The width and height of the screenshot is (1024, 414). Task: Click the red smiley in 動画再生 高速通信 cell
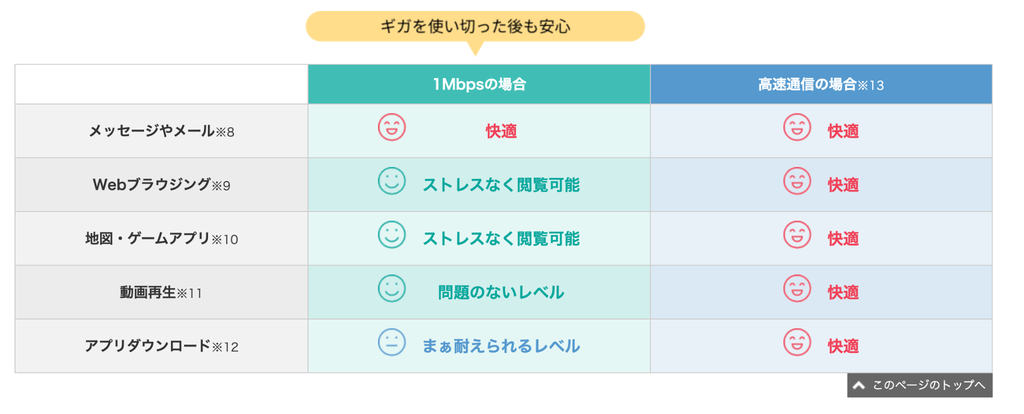click(797, 288)
